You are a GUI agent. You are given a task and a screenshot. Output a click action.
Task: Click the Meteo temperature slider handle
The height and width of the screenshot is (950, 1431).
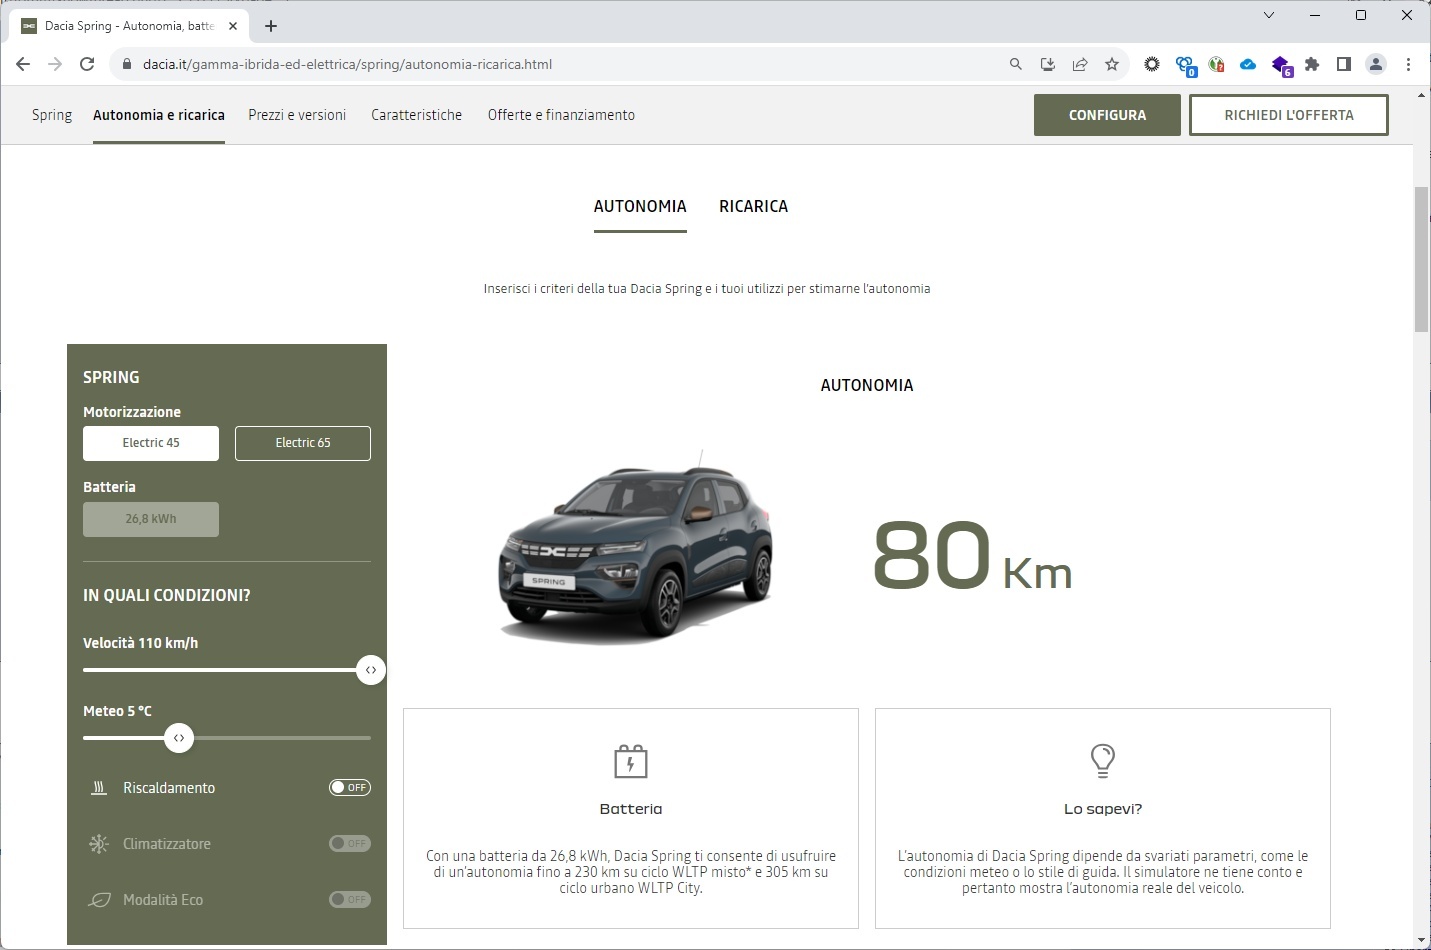pos(179,738)
